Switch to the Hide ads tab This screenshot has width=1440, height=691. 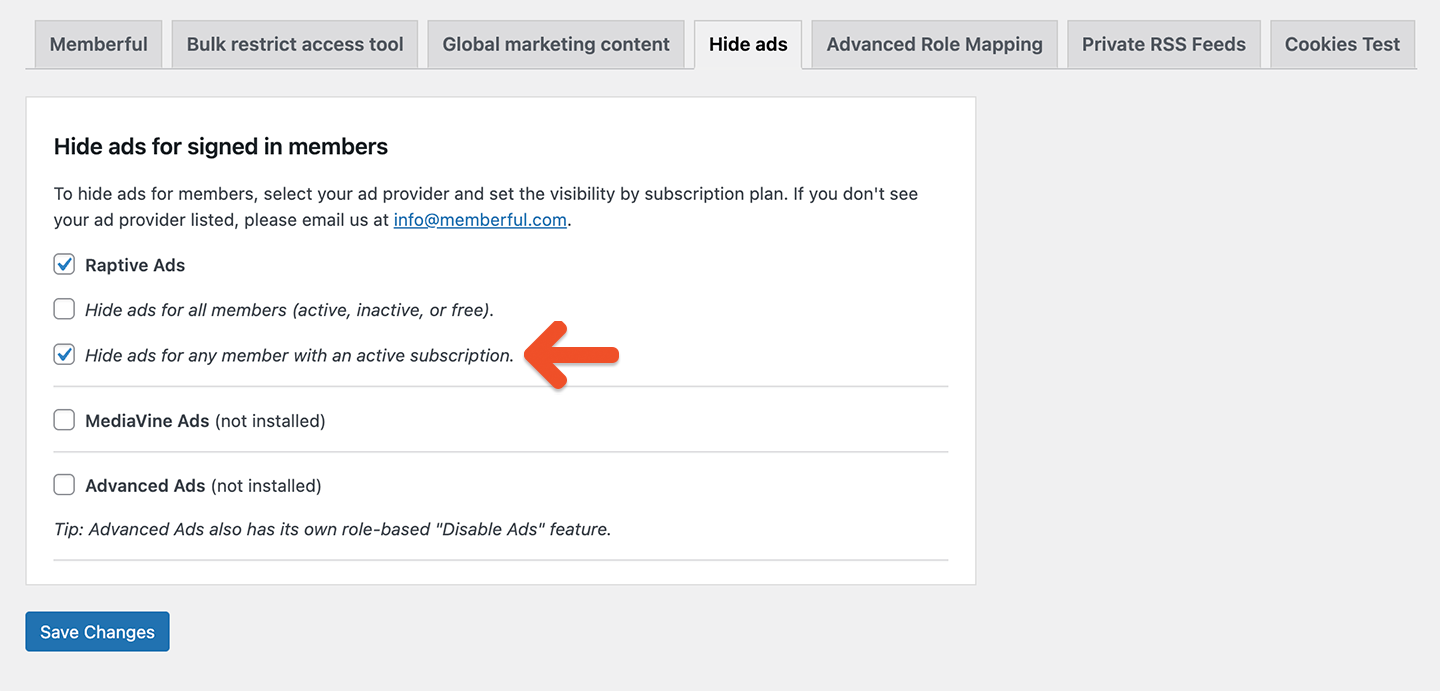pos(747,44)
